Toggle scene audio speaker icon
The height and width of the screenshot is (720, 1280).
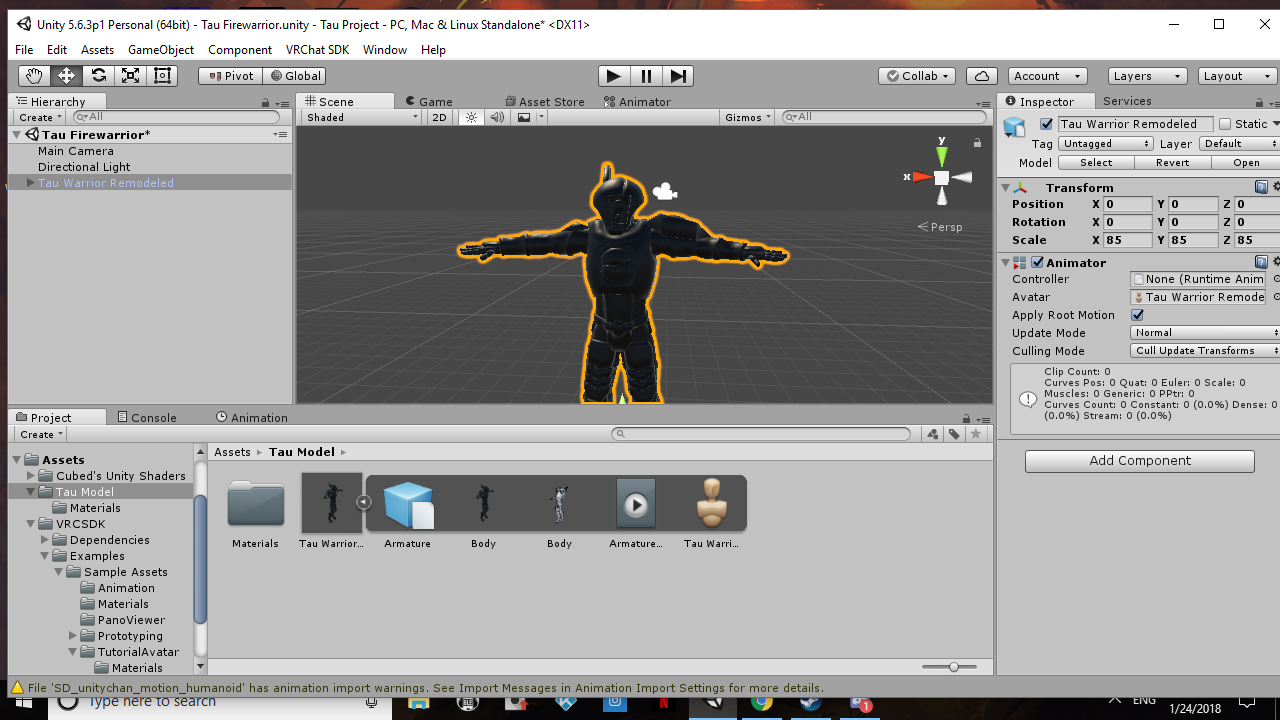coord(497,117)
